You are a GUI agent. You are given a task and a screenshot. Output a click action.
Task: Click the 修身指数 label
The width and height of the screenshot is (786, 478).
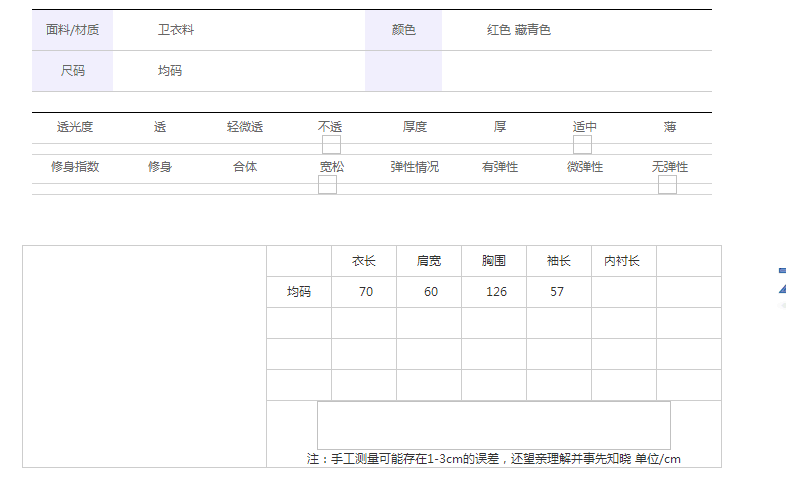click(x=75, y=167)
